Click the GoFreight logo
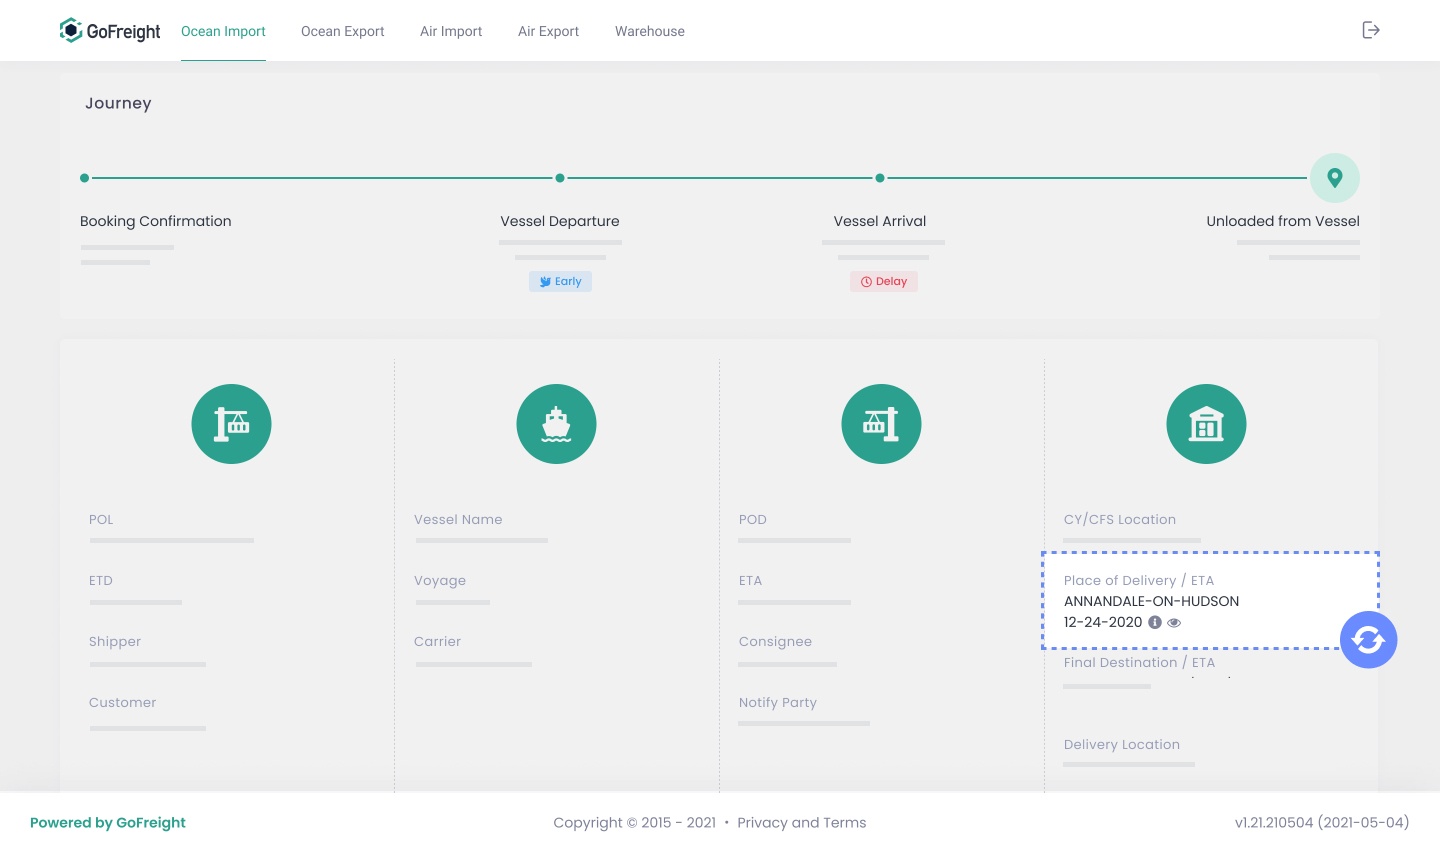This screenshot has width=1440, height=853. [110, 31]
